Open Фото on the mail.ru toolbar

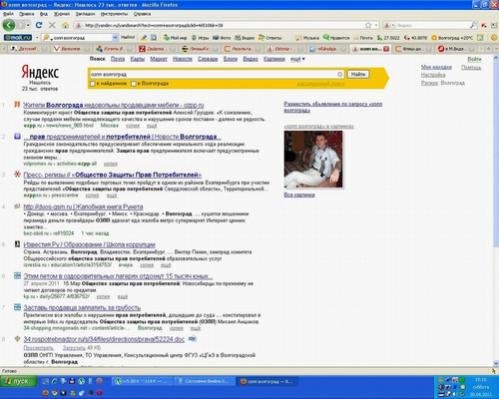(222, 38)
